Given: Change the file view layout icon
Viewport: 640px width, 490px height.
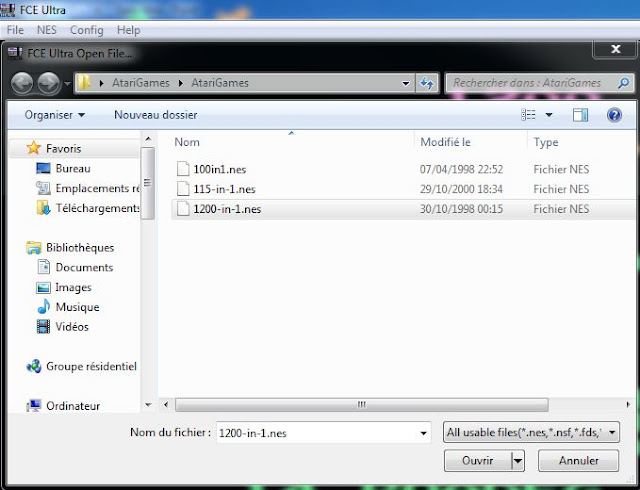Looking at the screenshot, I should [528, 115].
